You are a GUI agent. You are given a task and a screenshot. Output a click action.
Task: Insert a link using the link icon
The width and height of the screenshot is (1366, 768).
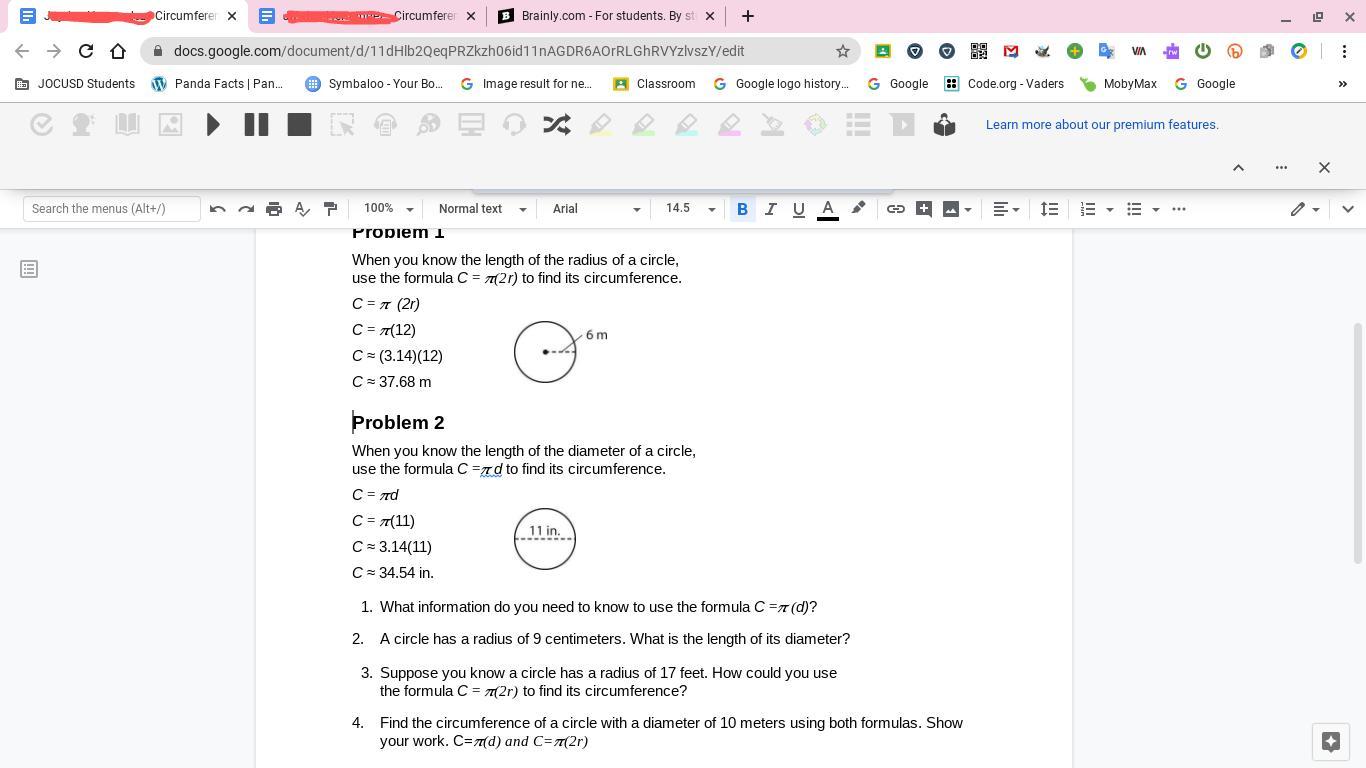click(x=896, y=209)
